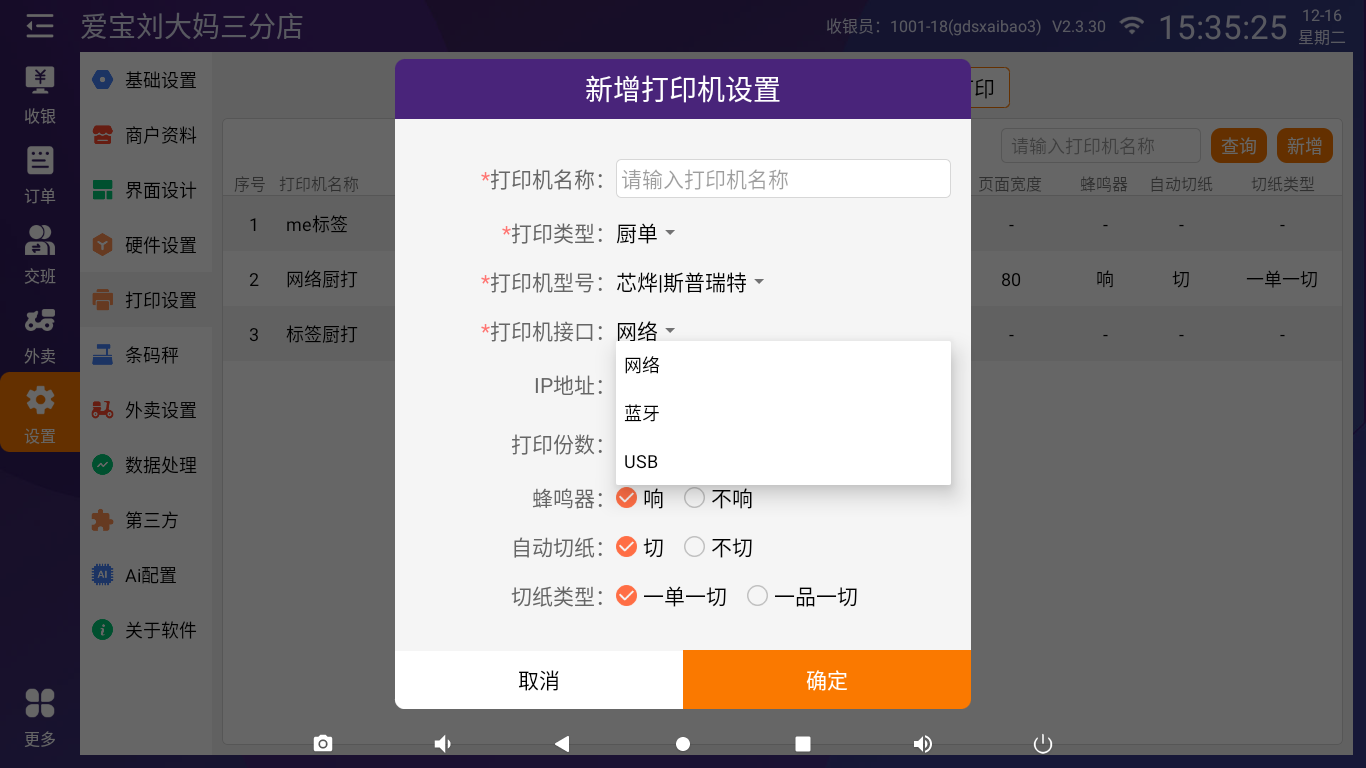Click the hamburger menu collapse icon
This screenshot has height=768, width=1366.
pos(40,26)
